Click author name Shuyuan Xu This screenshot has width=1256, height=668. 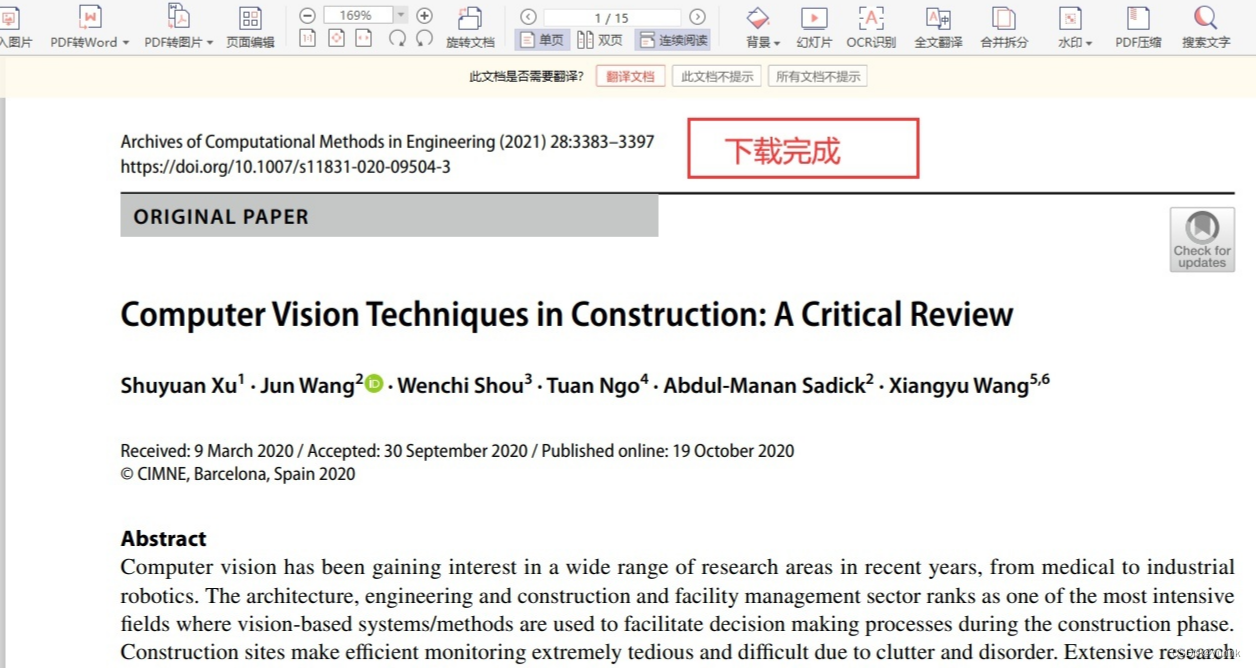pos(178,386)
